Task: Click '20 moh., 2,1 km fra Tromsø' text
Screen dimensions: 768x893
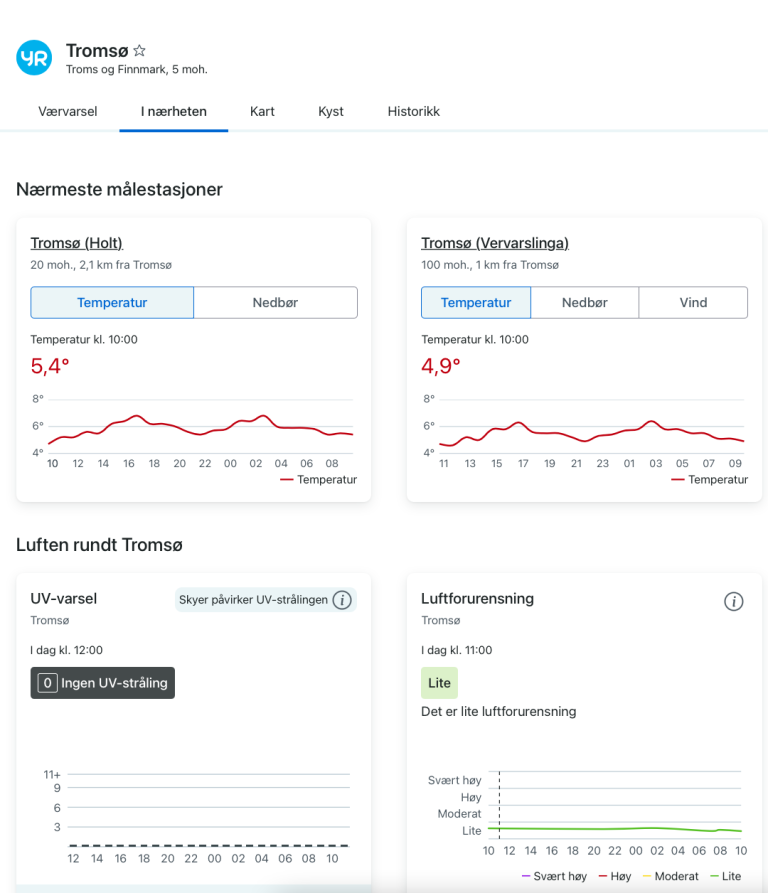Action: click(101, 265)
